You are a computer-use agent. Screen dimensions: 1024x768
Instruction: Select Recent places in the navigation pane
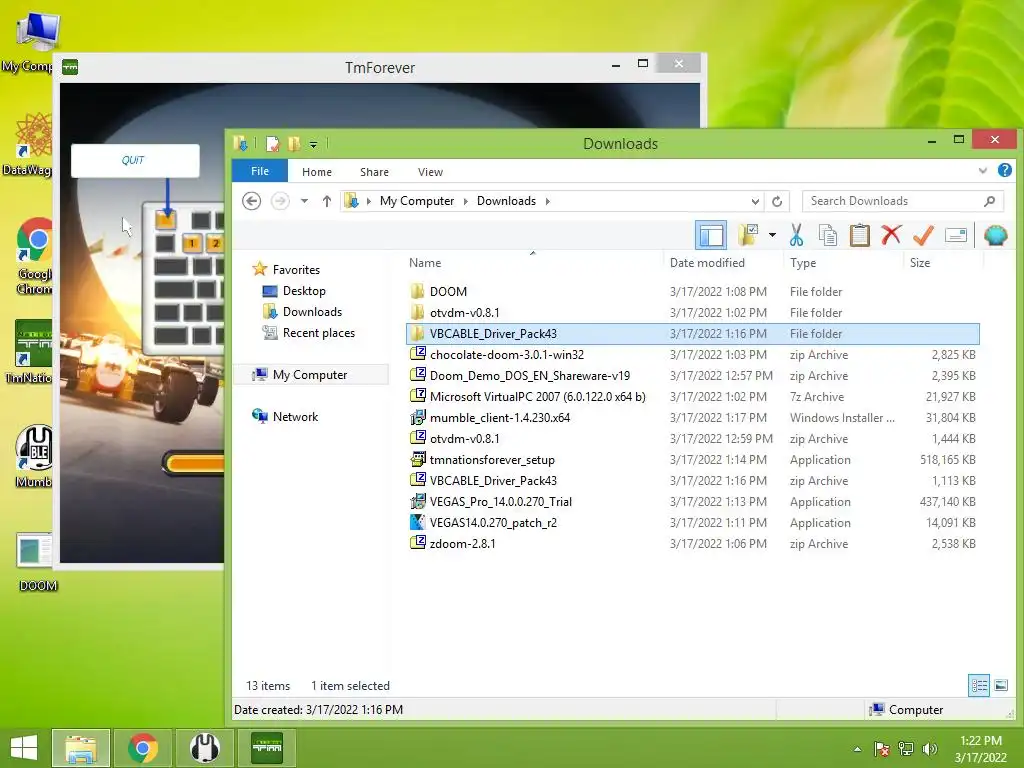coord(319,332)
